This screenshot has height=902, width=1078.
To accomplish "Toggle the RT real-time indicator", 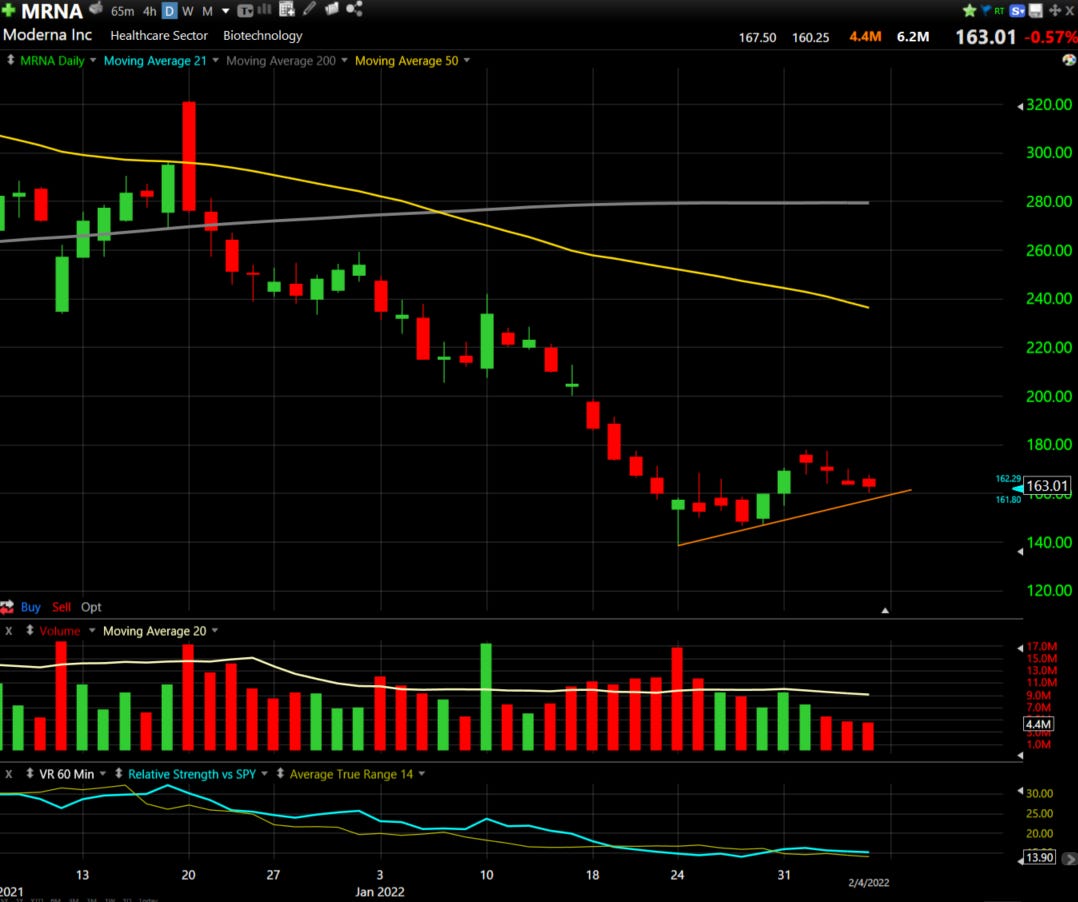I will pos(999,10).
